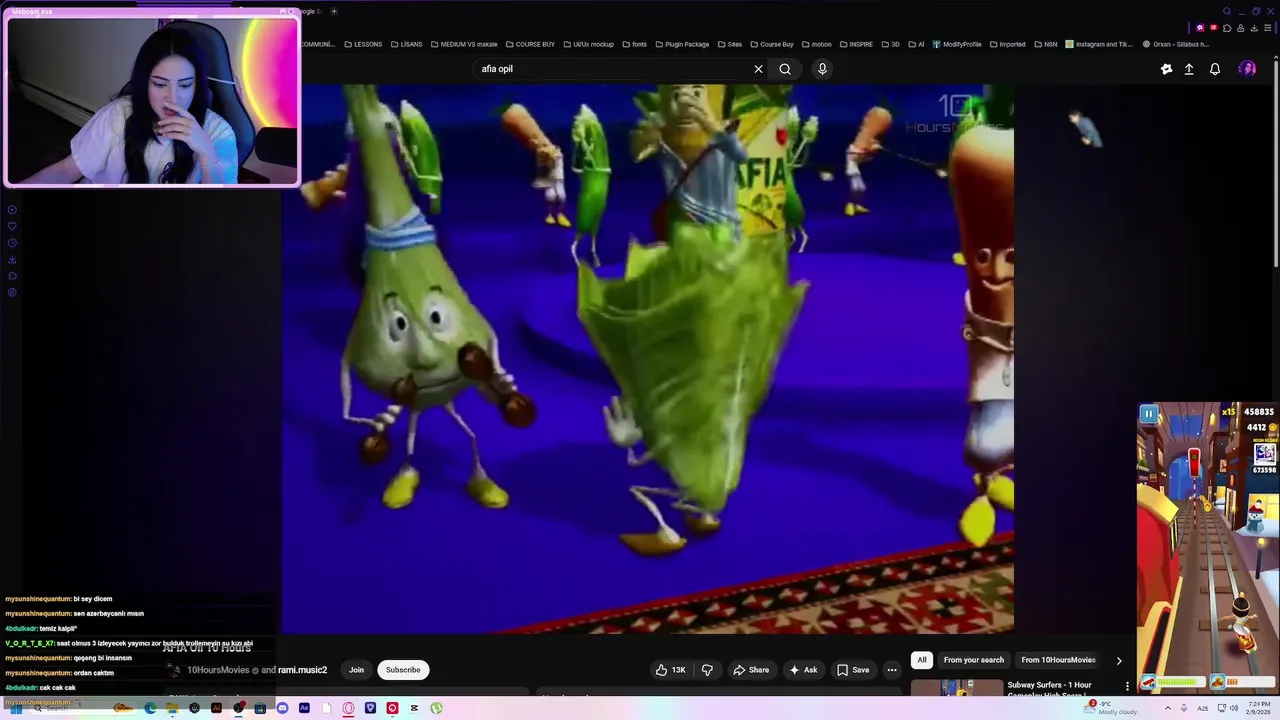The width and height of the screenshot is (1280, 720).
Task: Open the browser main menu icon
Action: click(x=1268, y=28)
